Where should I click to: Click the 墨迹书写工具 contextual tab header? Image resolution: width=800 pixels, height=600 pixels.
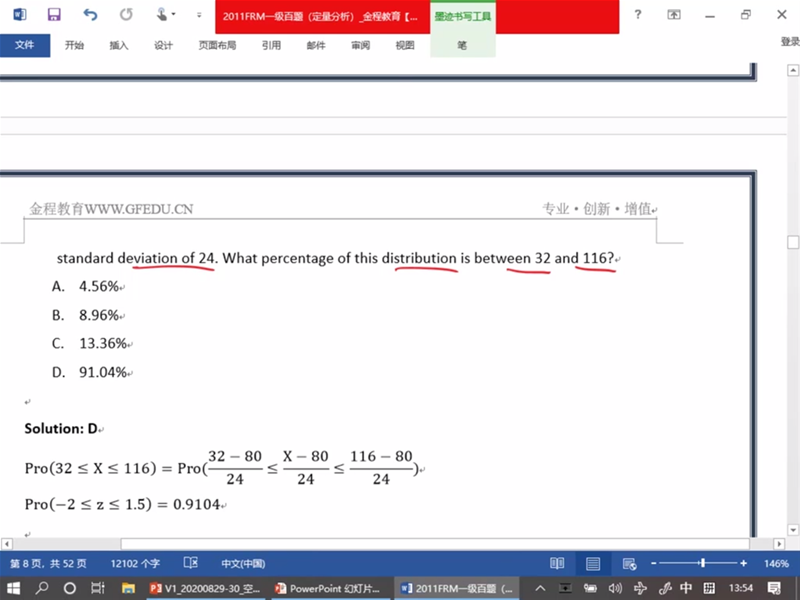(463, 17)
